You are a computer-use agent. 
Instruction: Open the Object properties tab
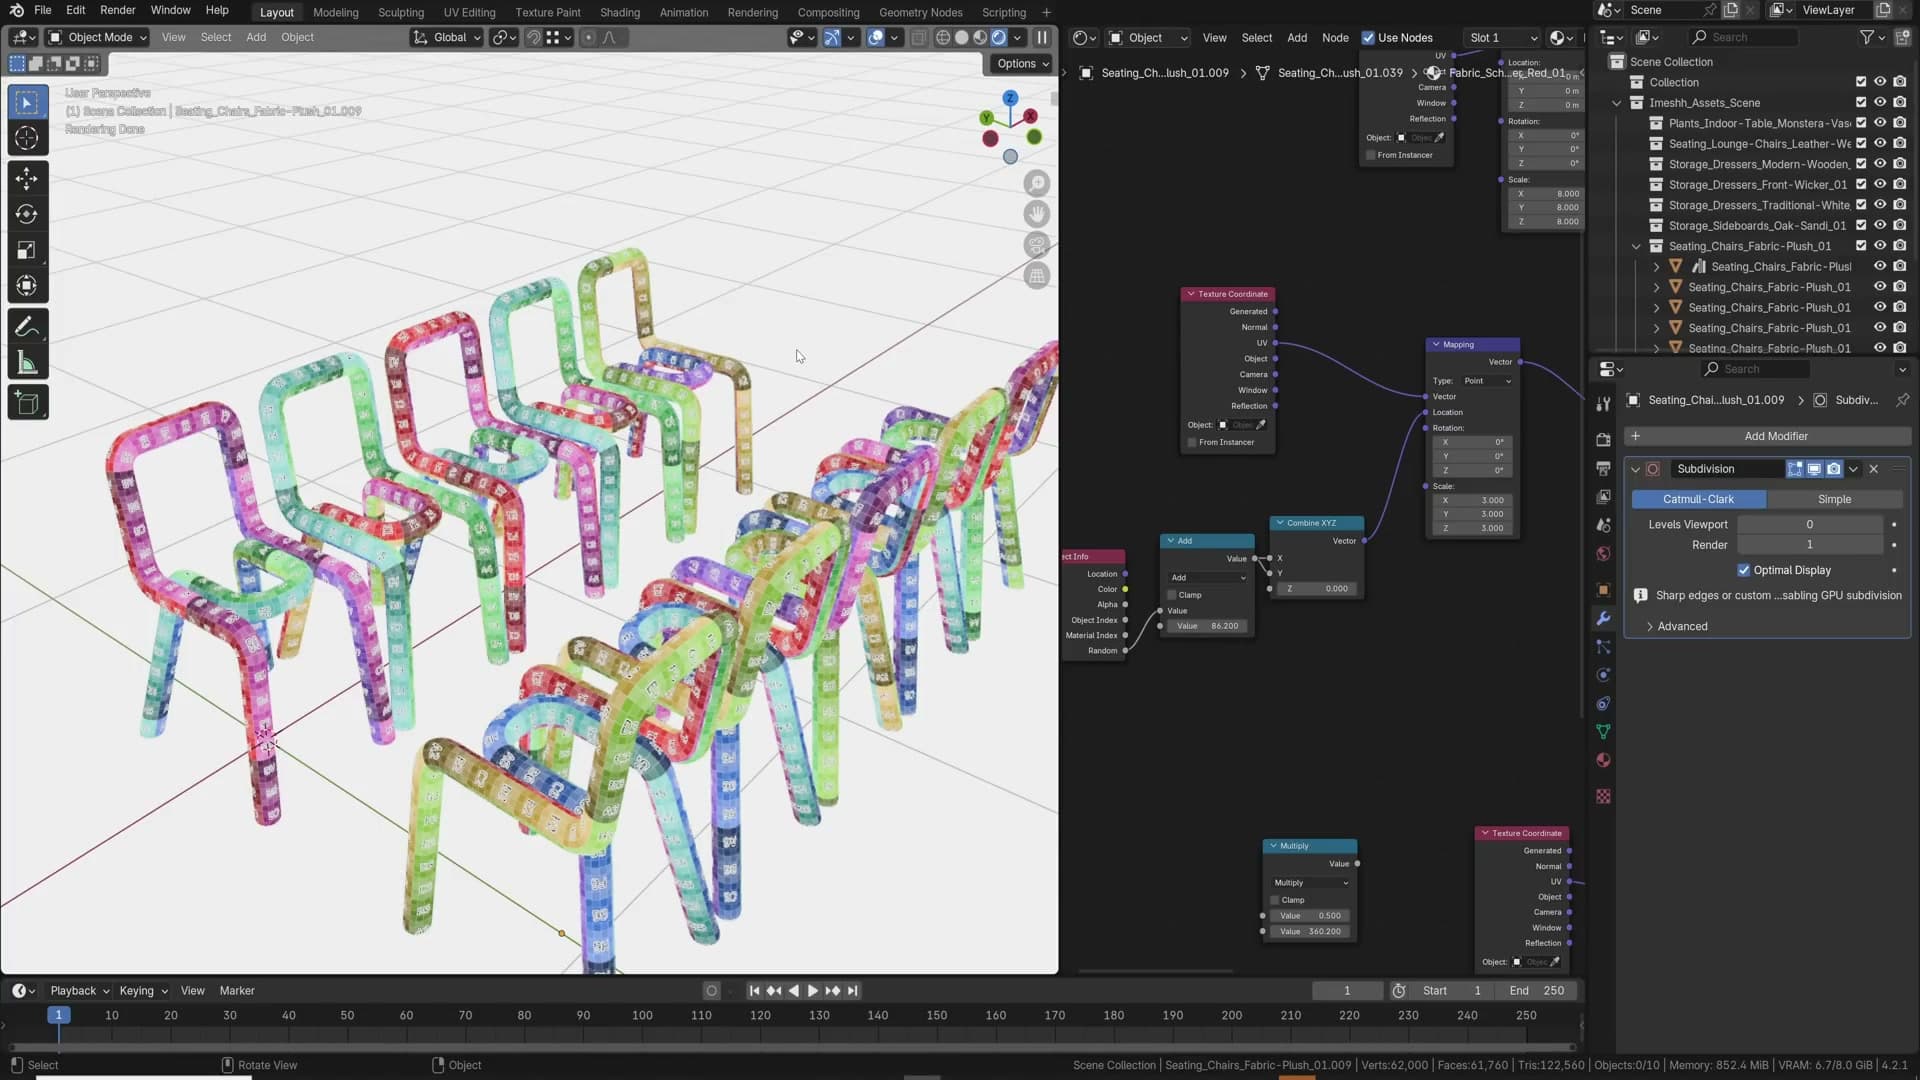pyautogui.click(x=1604, y=590)
